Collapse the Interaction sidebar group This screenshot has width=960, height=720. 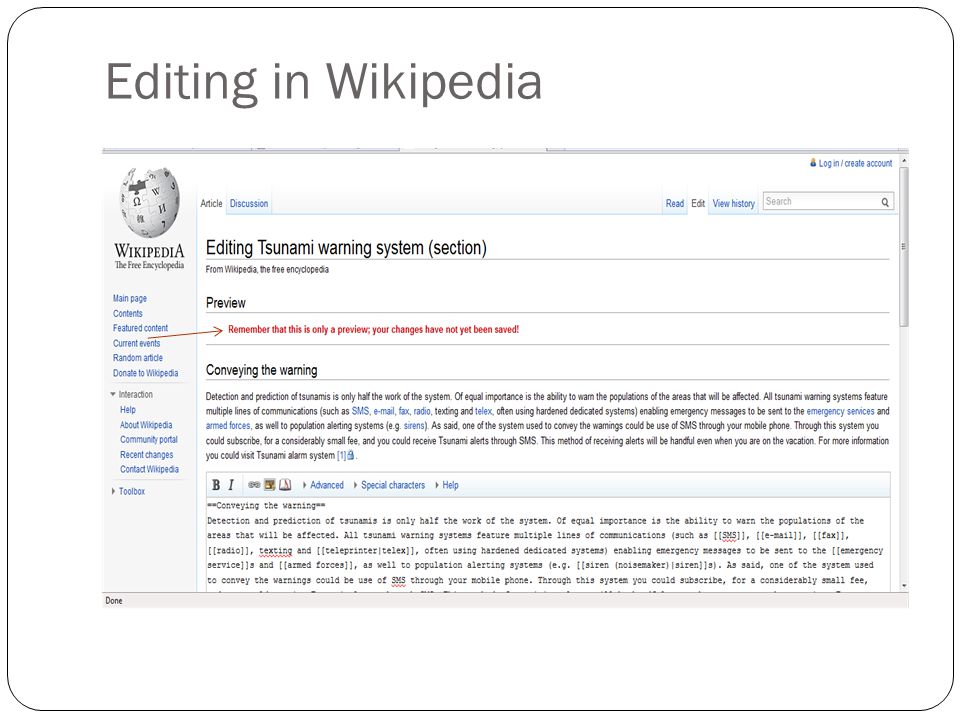coord(132,394)
